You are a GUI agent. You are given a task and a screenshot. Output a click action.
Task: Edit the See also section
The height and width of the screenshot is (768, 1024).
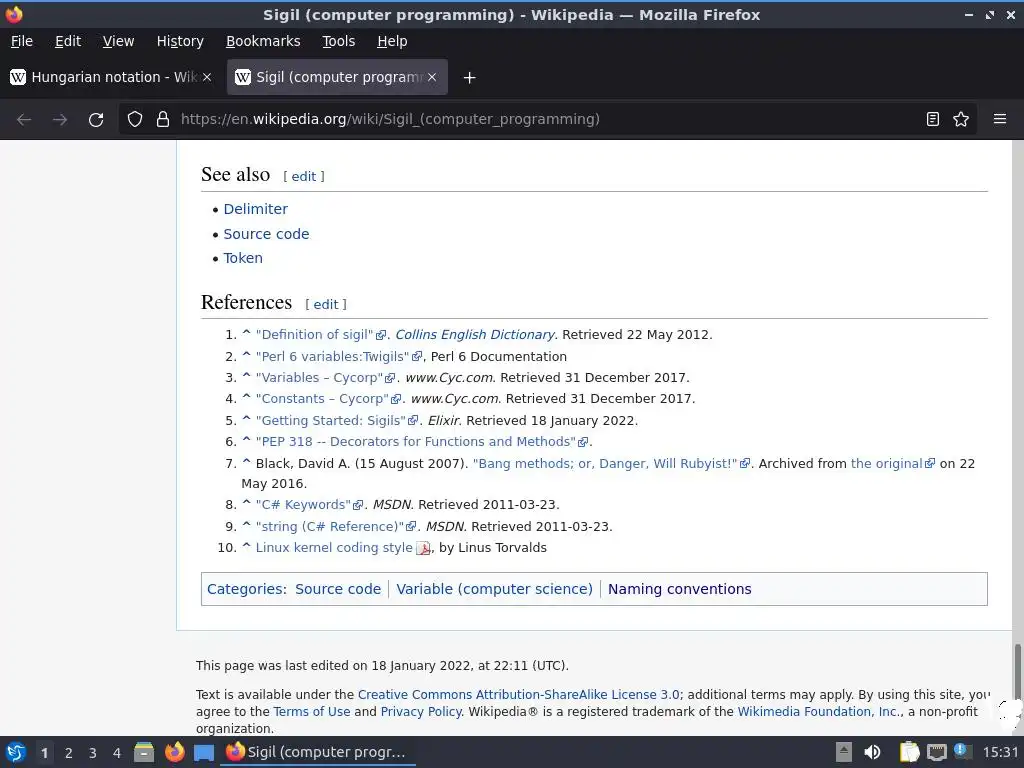(x=304, y=177)
